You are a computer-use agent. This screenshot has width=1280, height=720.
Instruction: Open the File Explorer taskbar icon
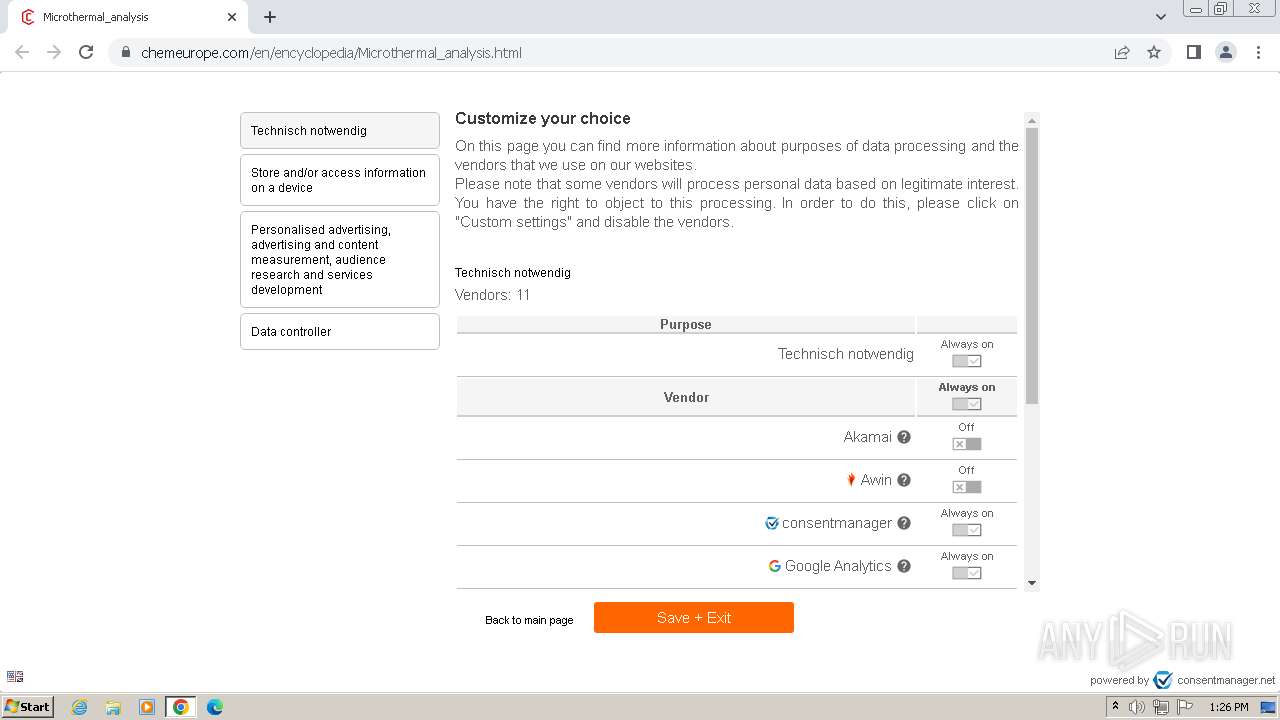point(113,707)
